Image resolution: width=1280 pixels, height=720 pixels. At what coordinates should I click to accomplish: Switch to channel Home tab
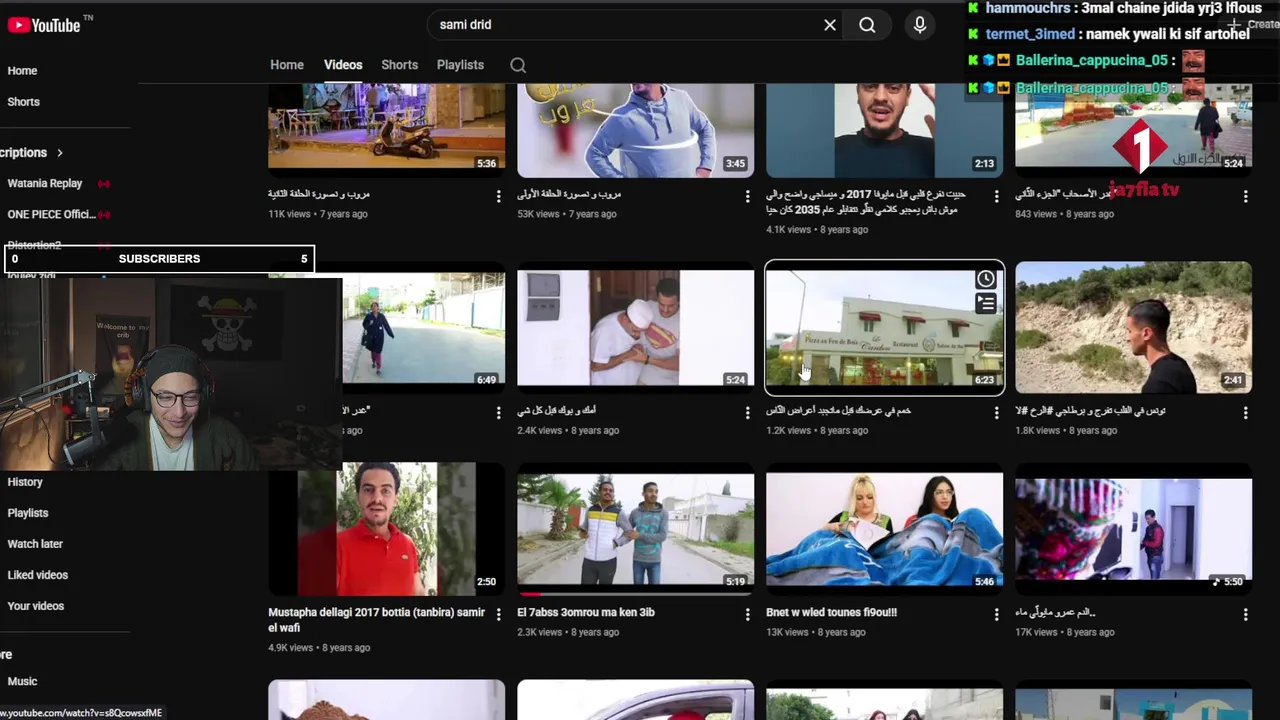[x=287, y=65]
